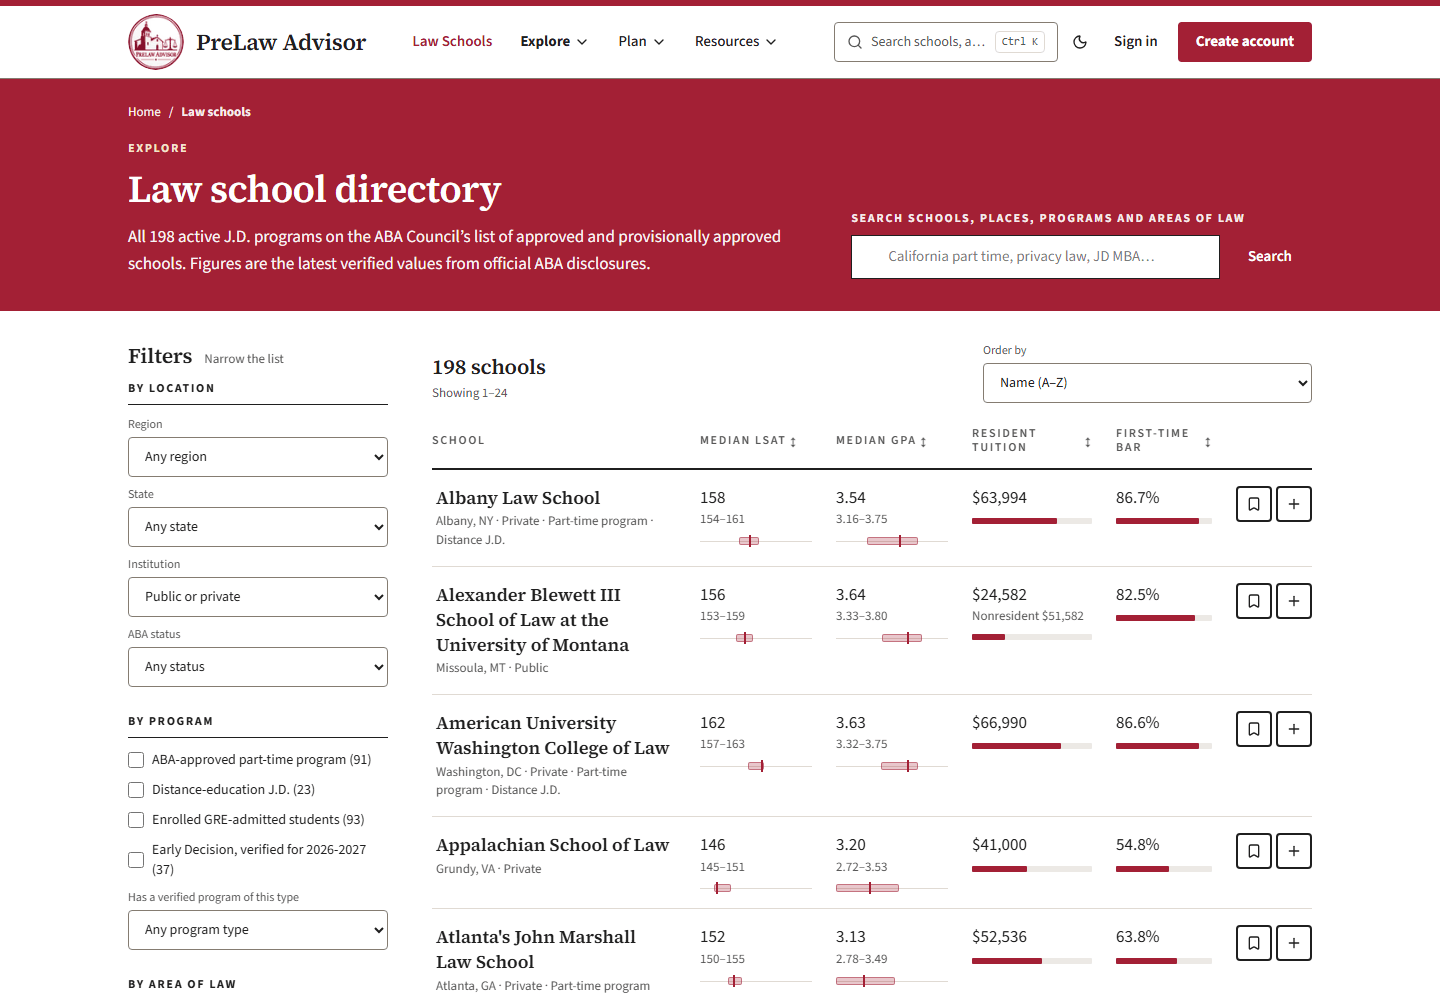
Task: Open the Resources menu
Action: (735, 41)
